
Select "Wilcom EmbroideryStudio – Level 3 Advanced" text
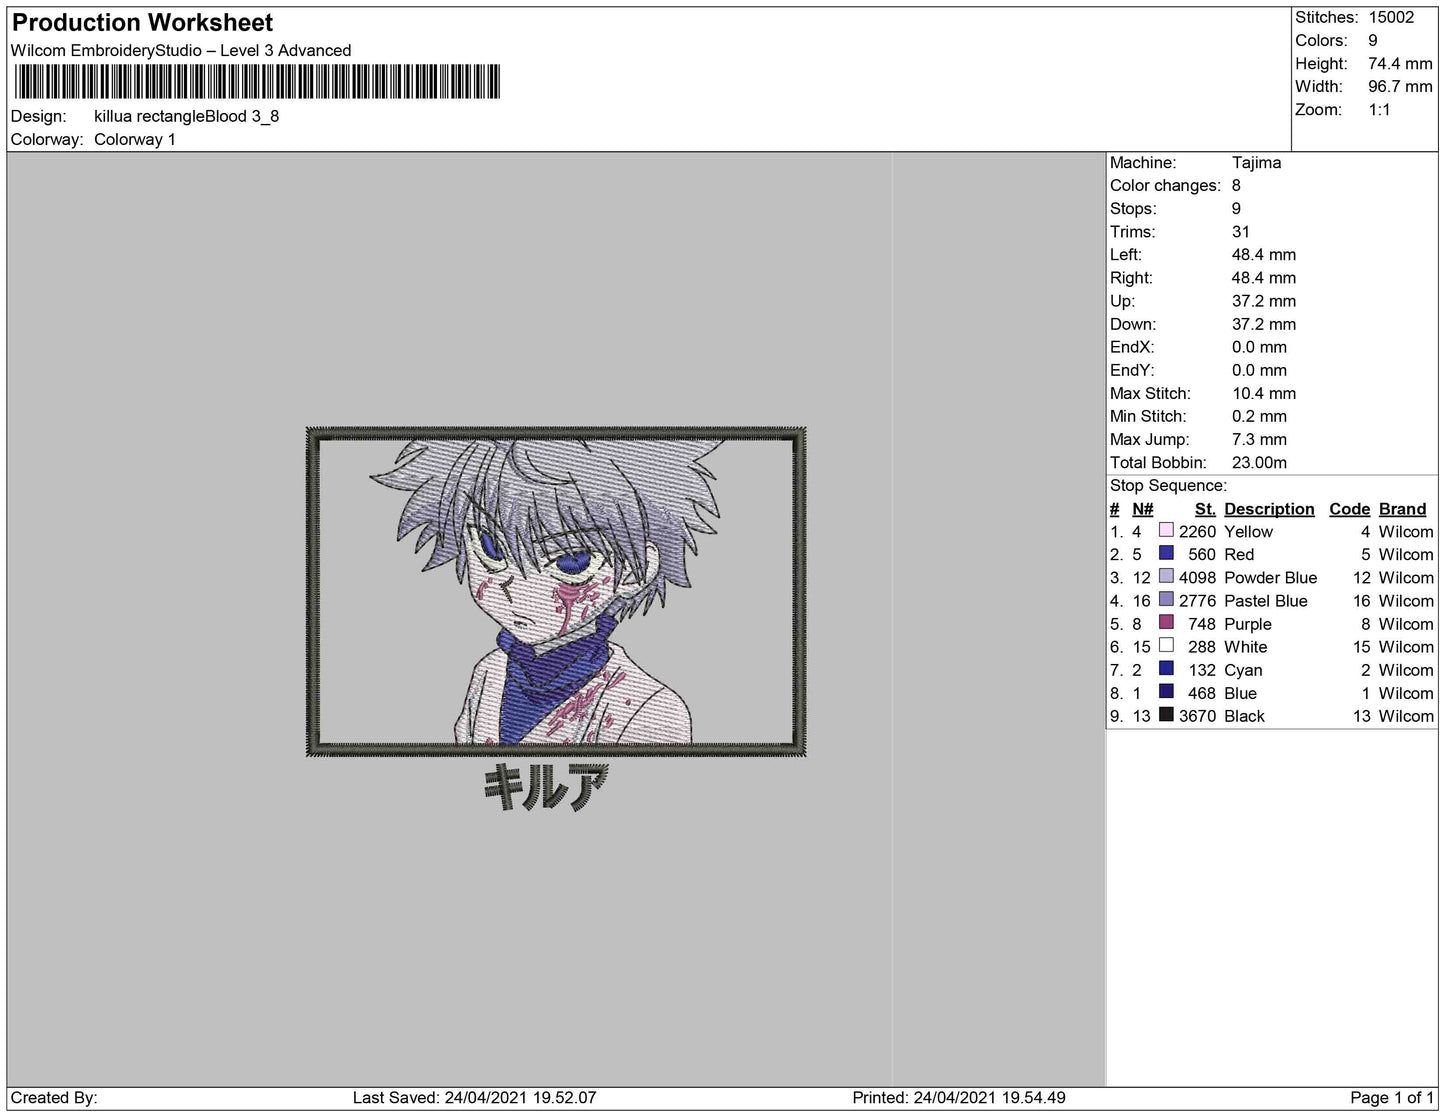181,51
